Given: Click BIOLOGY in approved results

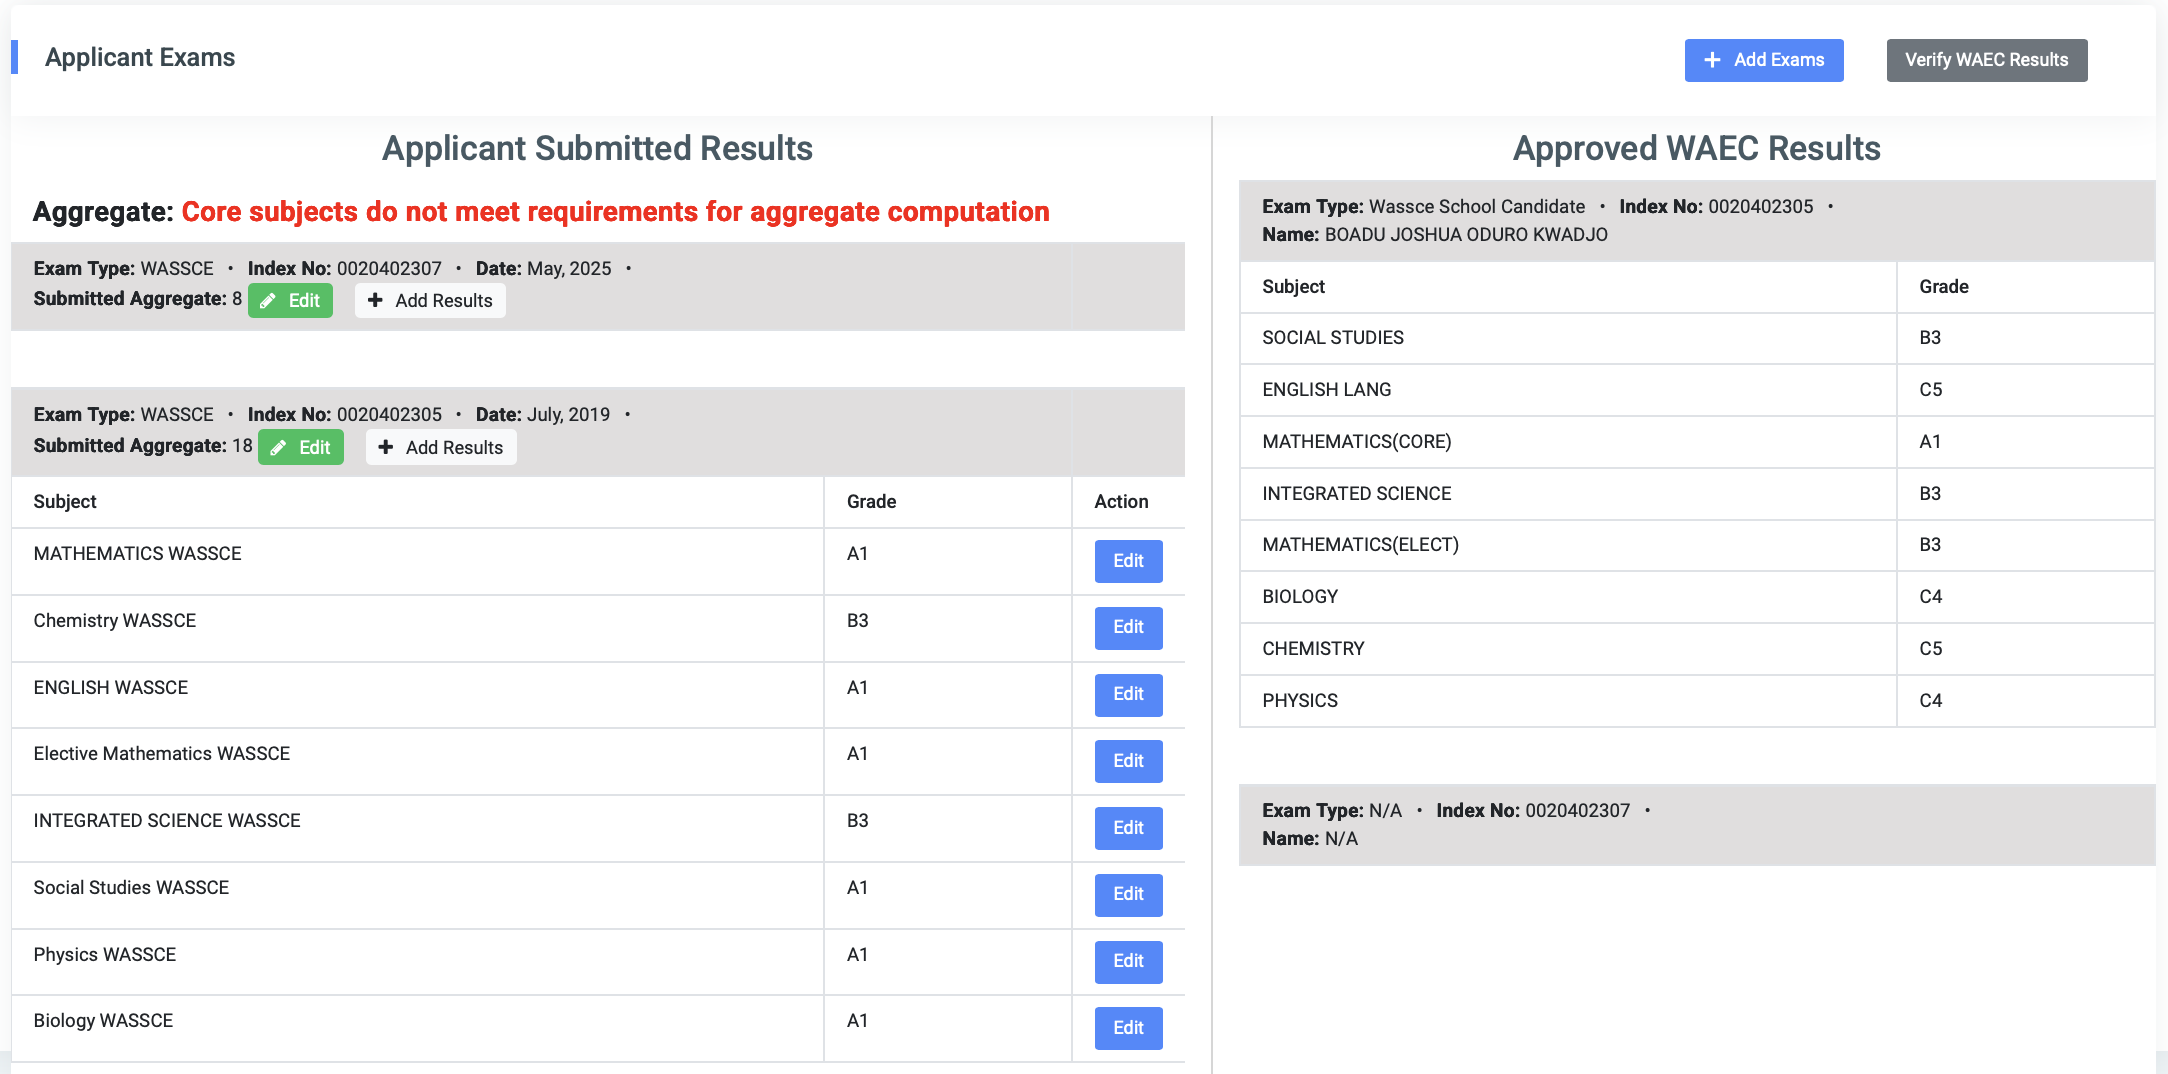Looking at the screenshot, I should point(1300,597).
